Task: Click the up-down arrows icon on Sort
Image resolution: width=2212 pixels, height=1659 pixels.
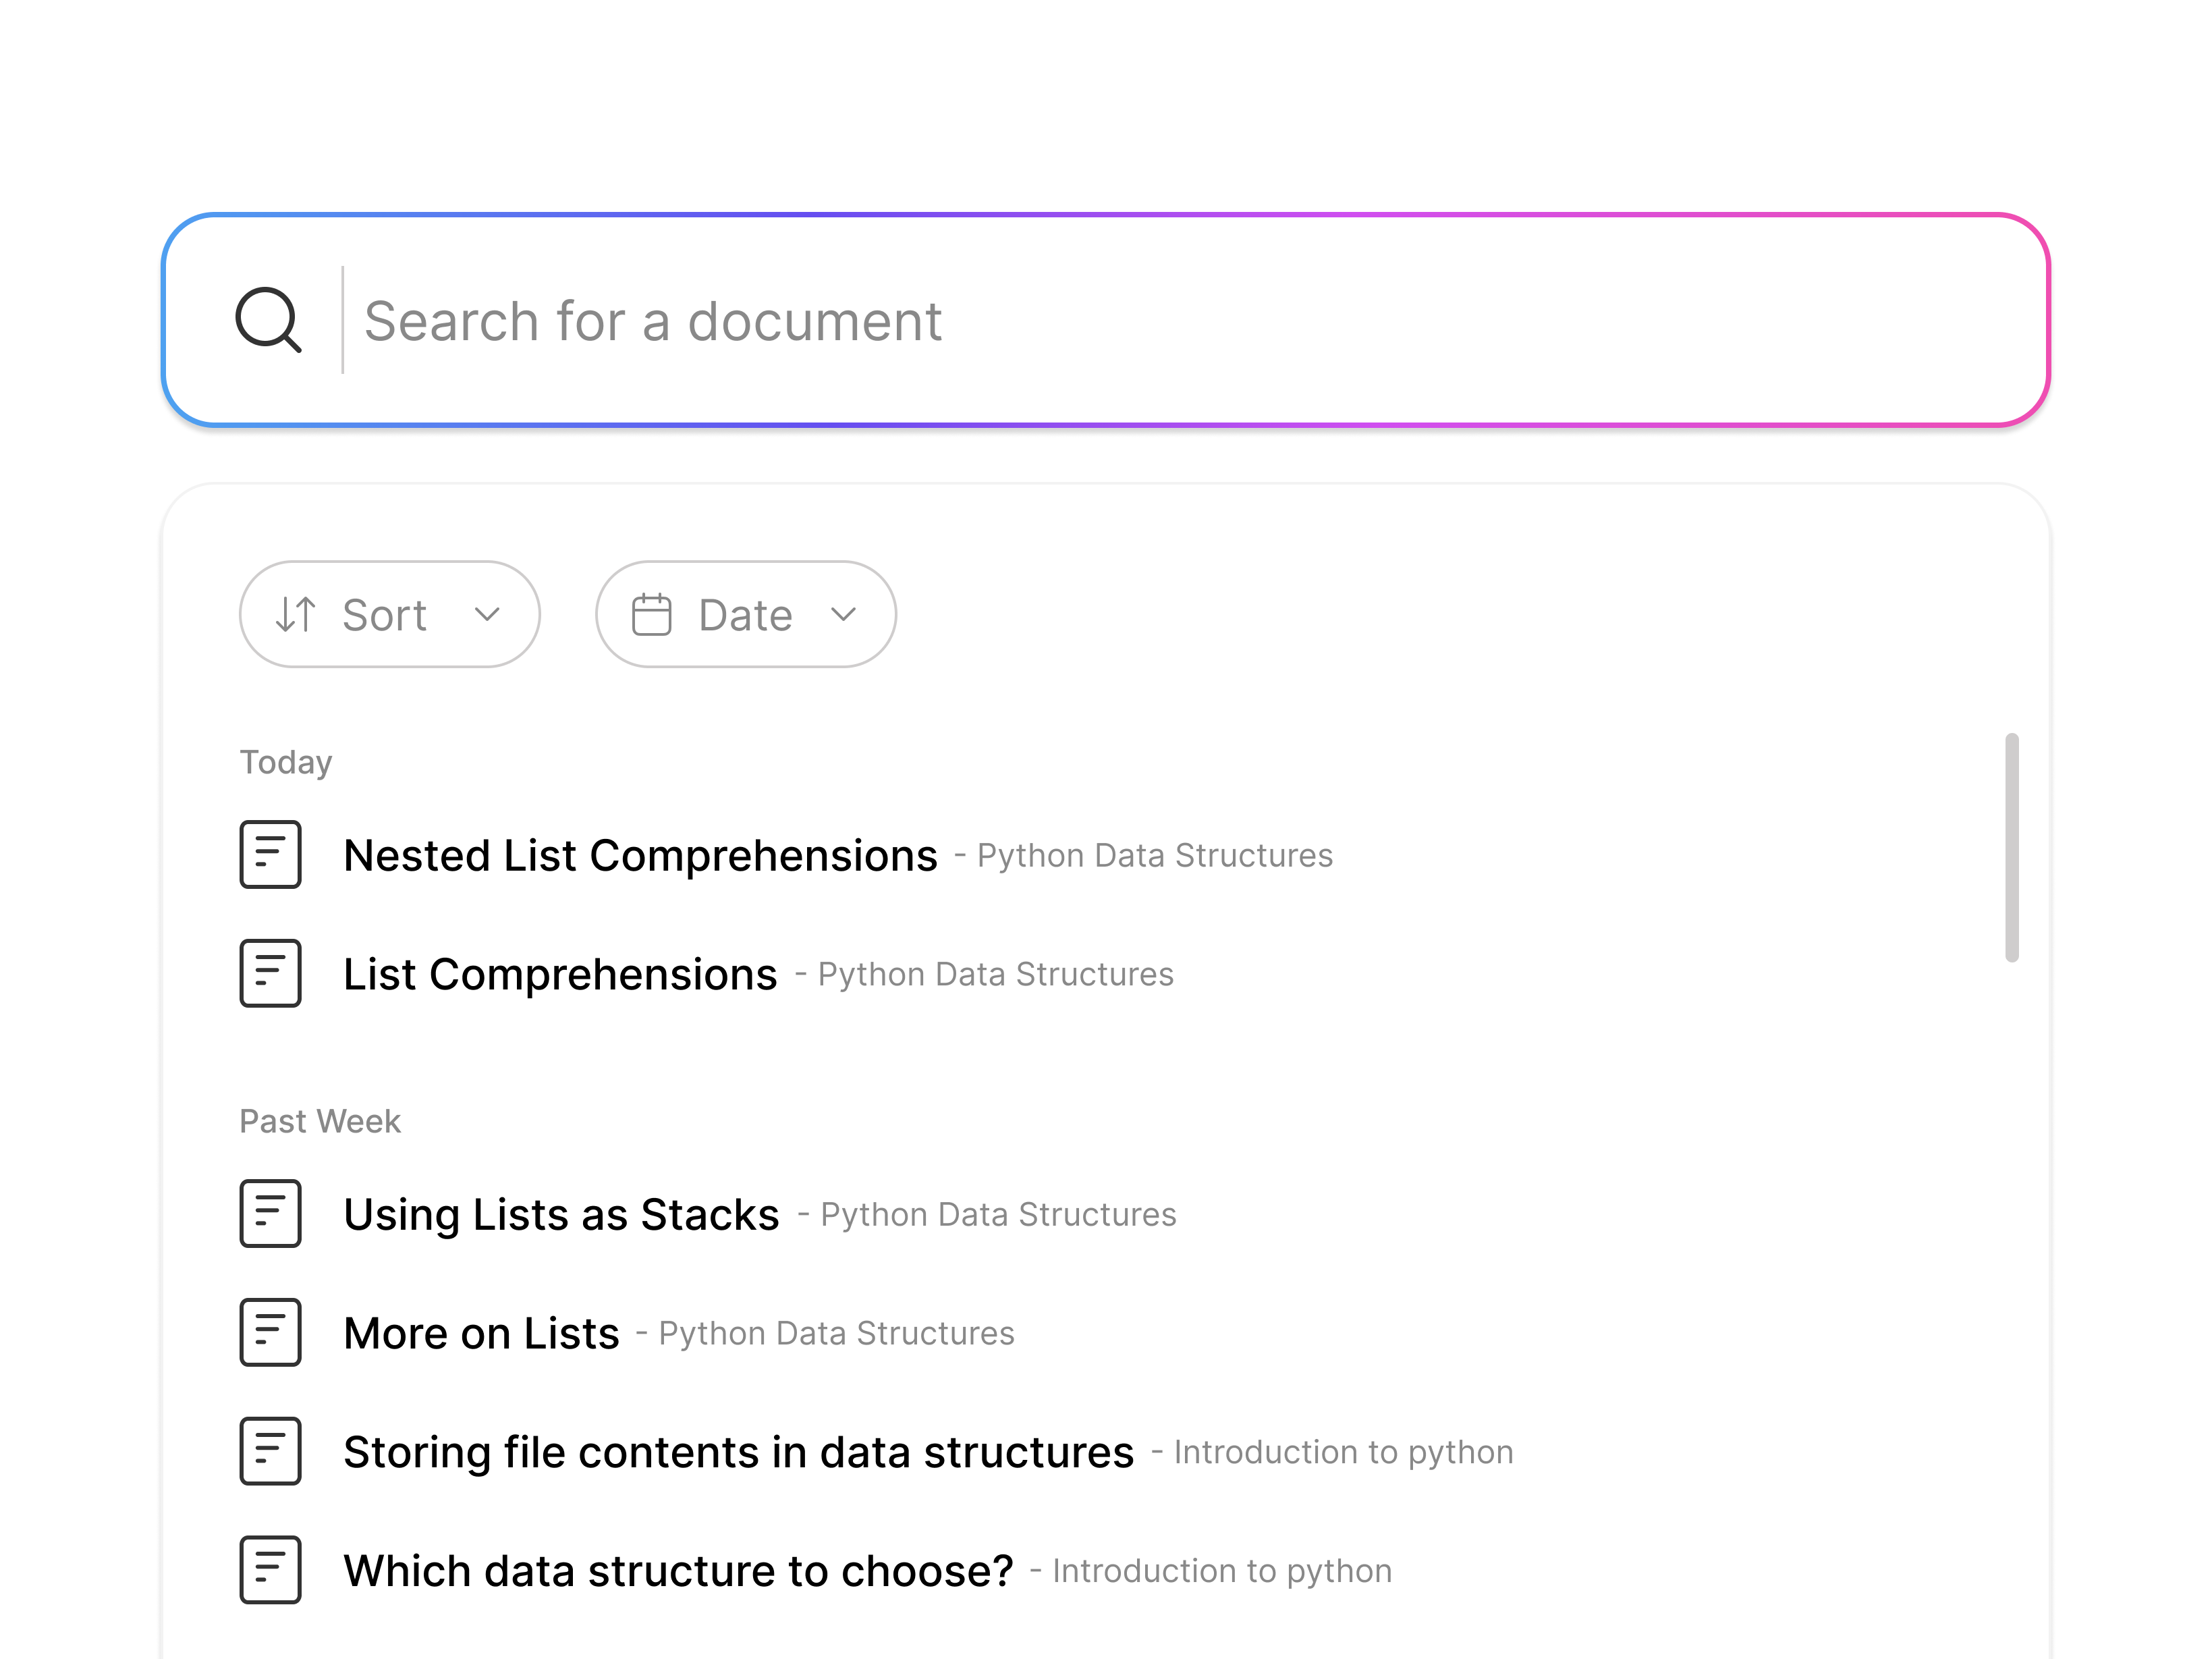Action: pyautogui.click(x=295, y=614)
